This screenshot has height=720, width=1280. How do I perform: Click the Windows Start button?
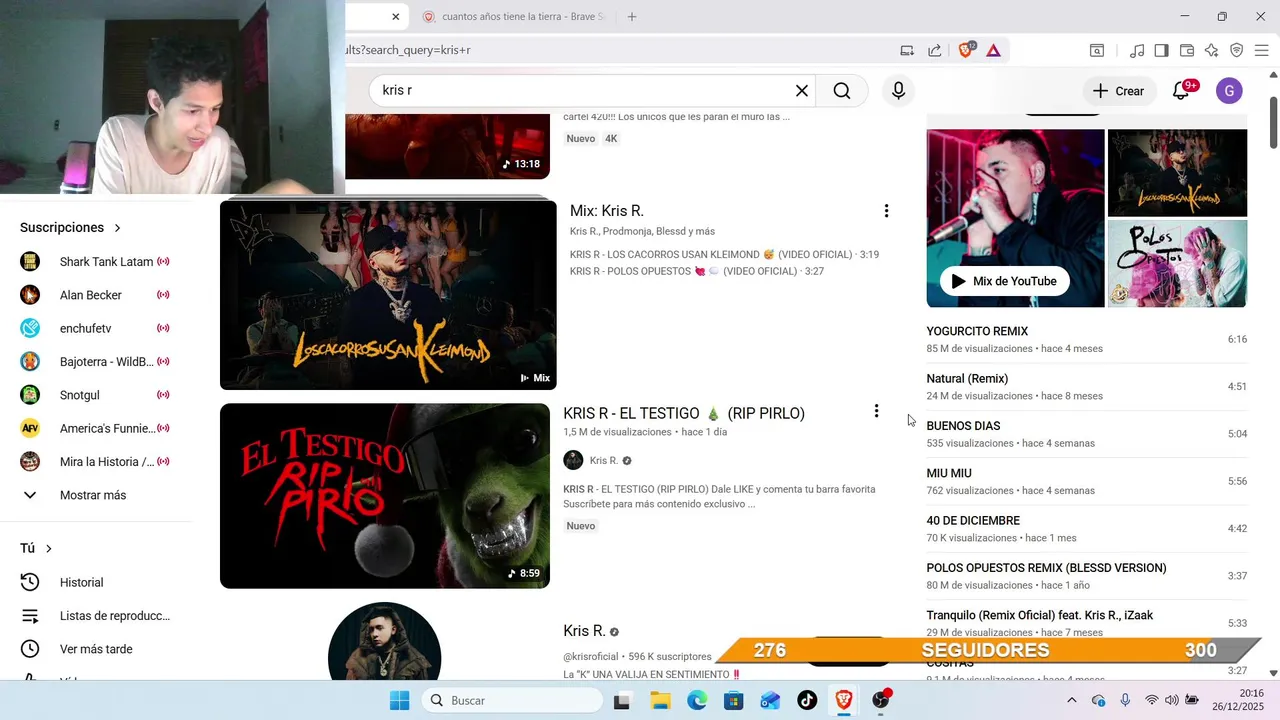(x=399, y=700)
